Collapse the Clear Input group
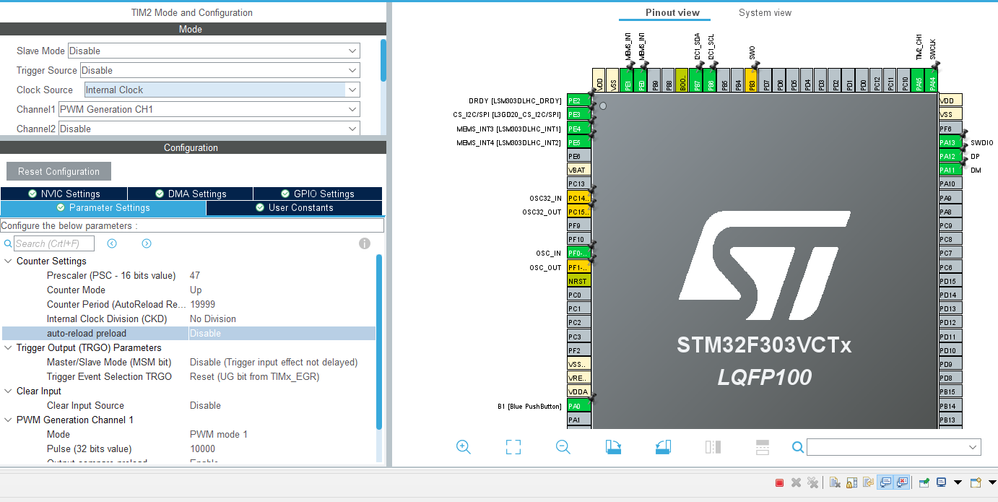The width and height of the screenshot is (998, 502). click(x=8, y=391)
